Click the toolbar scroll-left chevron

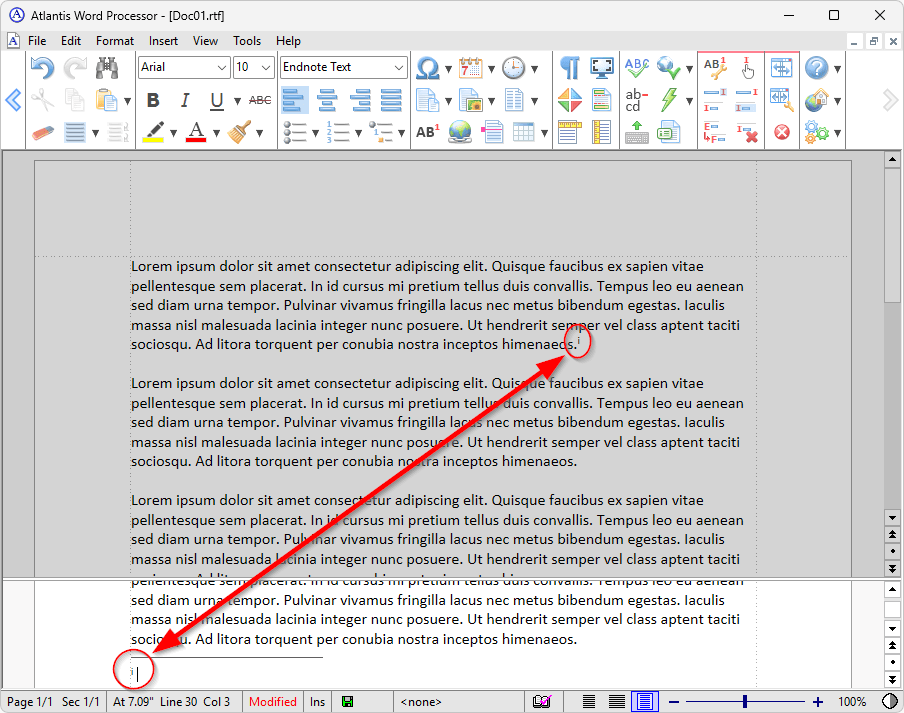(x=13, y=100)
